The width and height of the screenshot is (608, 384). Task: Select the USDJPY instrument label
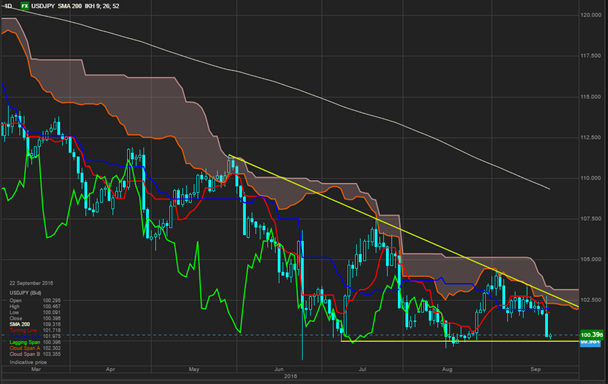pyautogui.click(x=43, y=6)
